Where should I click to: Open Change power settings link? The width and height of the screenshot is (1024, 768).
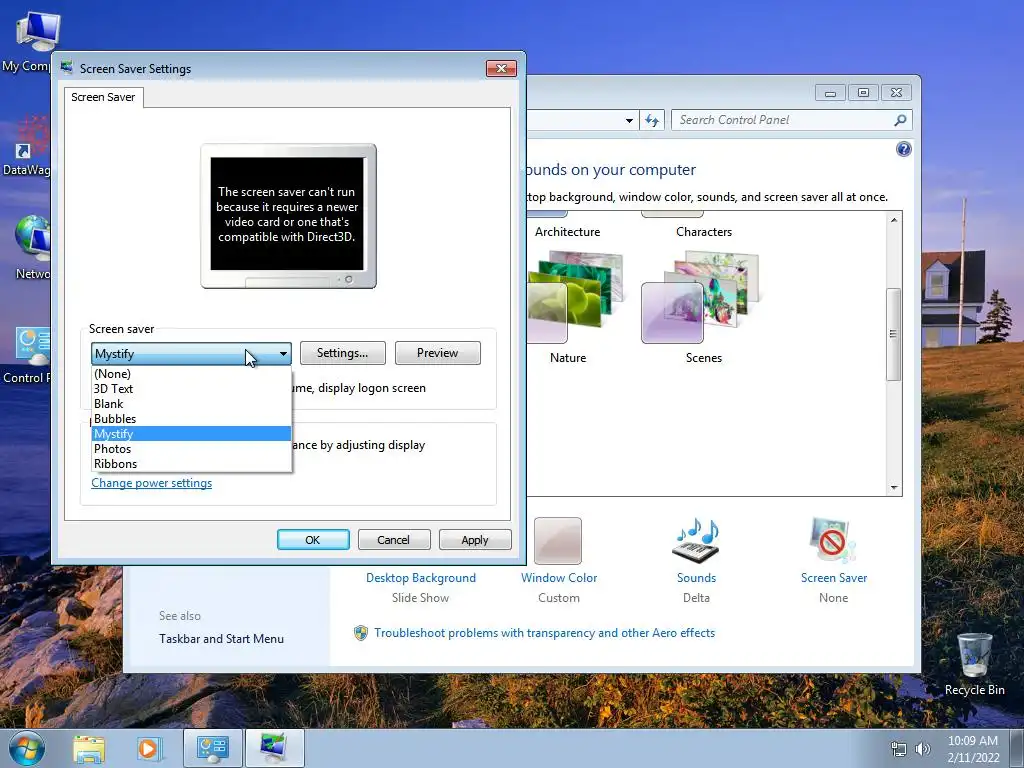(x=152, y=483)
